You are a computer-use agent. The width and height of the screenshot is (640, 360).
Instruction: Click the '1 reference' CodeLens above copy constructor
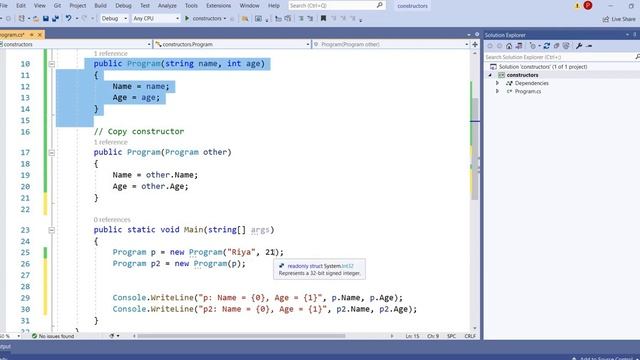tap(111, 142)
